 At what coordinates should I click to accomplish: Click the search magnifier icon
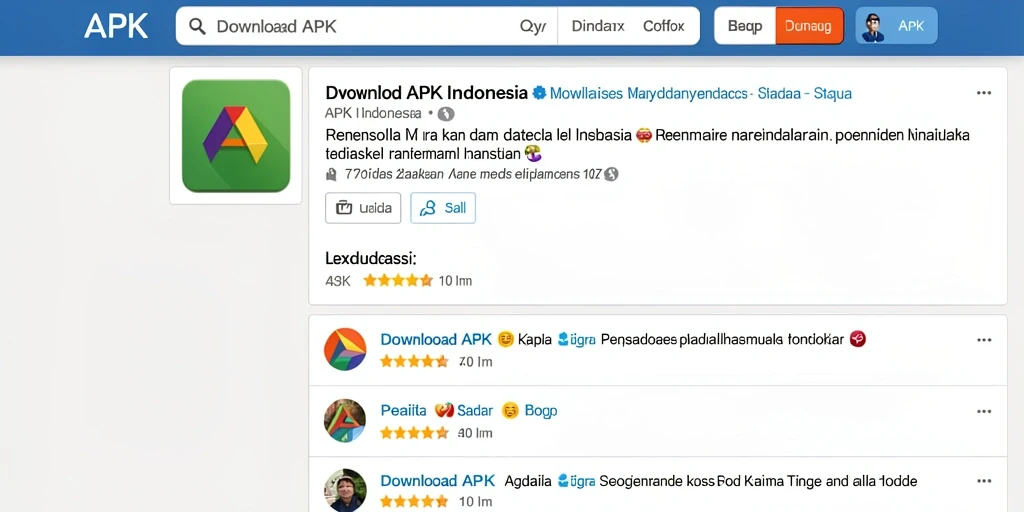tap(197, 26)
